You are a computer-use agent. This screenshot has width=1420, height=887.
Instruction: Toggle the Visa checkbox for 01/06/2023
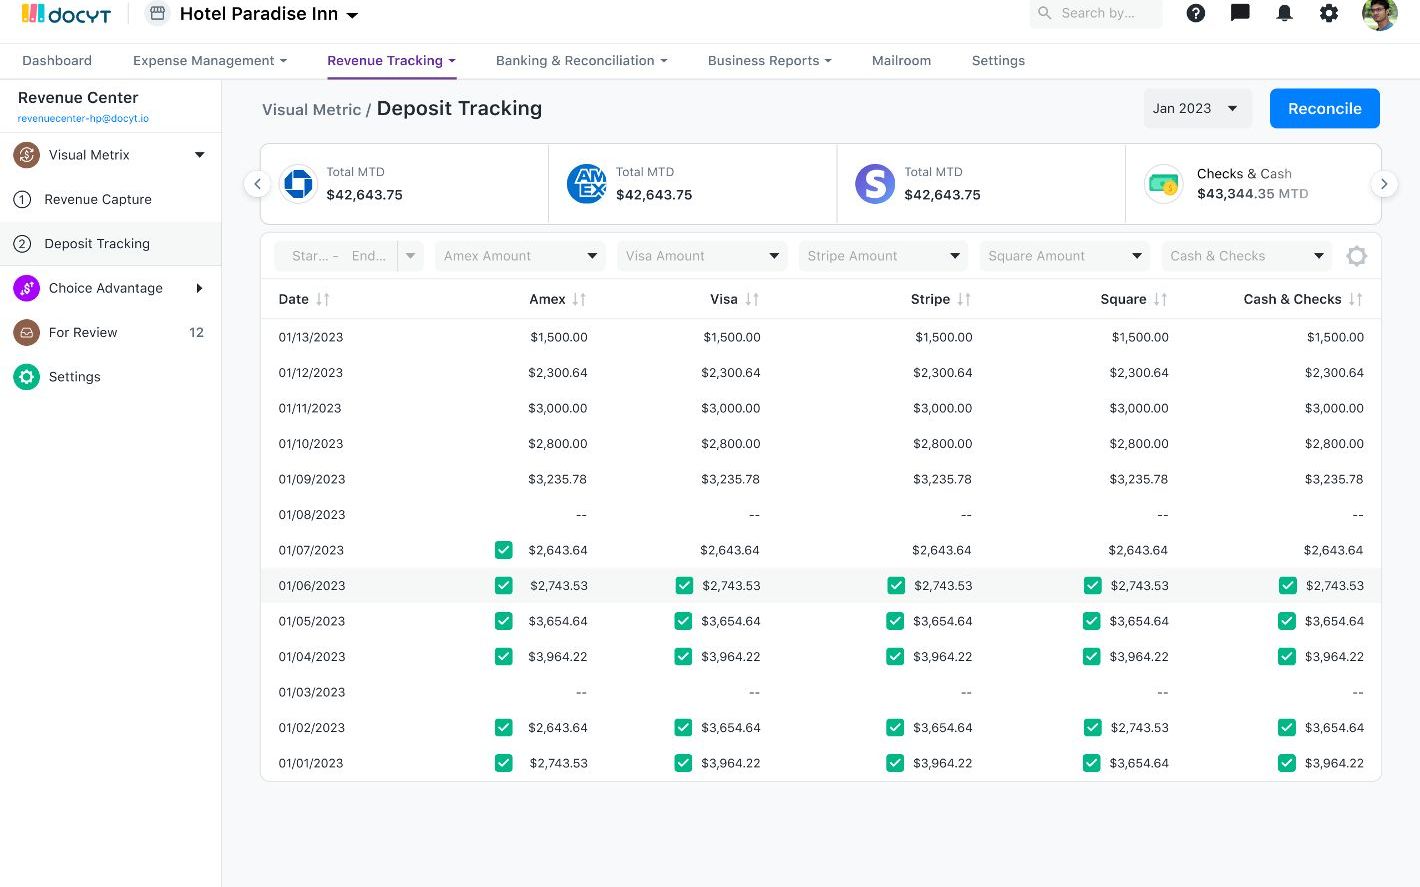tap(684, 586)
